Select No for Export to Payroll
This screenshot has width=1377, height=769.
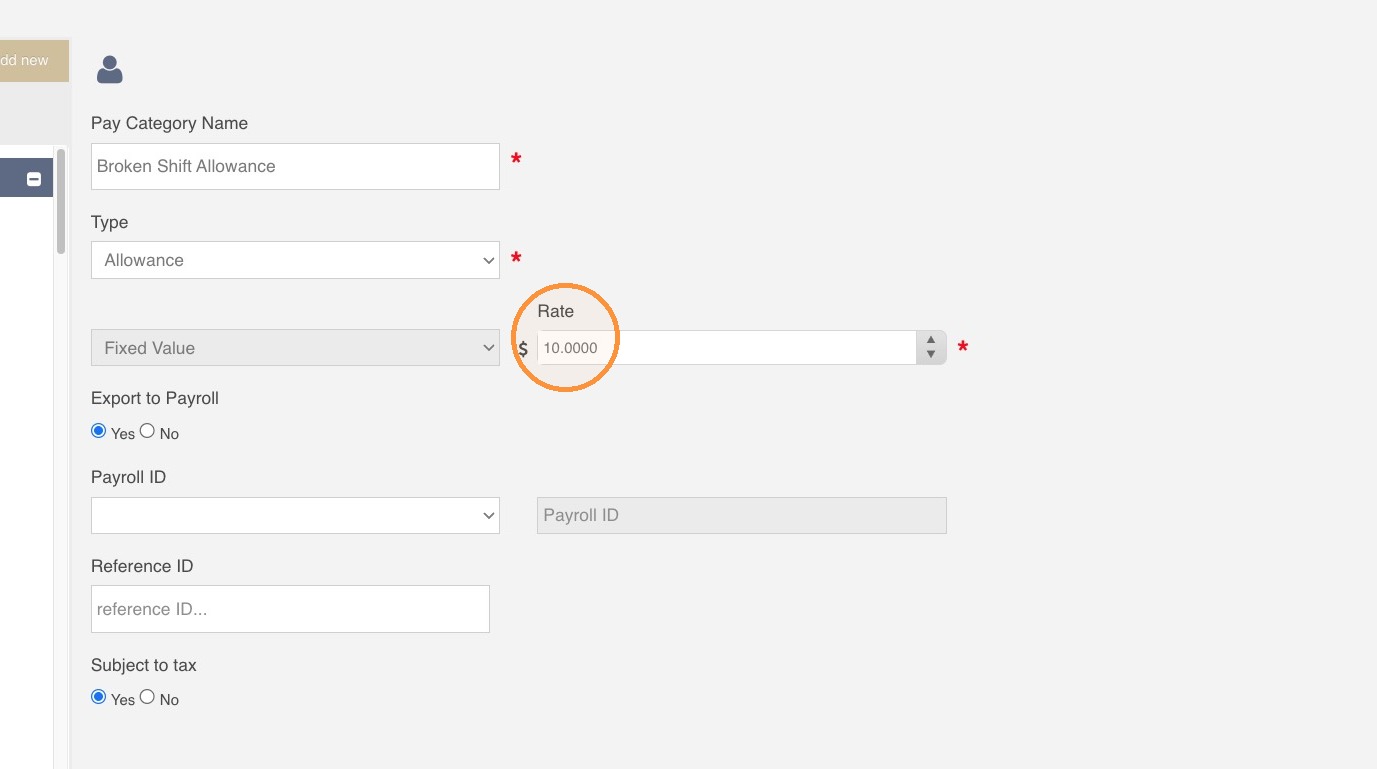click(147, 431)
